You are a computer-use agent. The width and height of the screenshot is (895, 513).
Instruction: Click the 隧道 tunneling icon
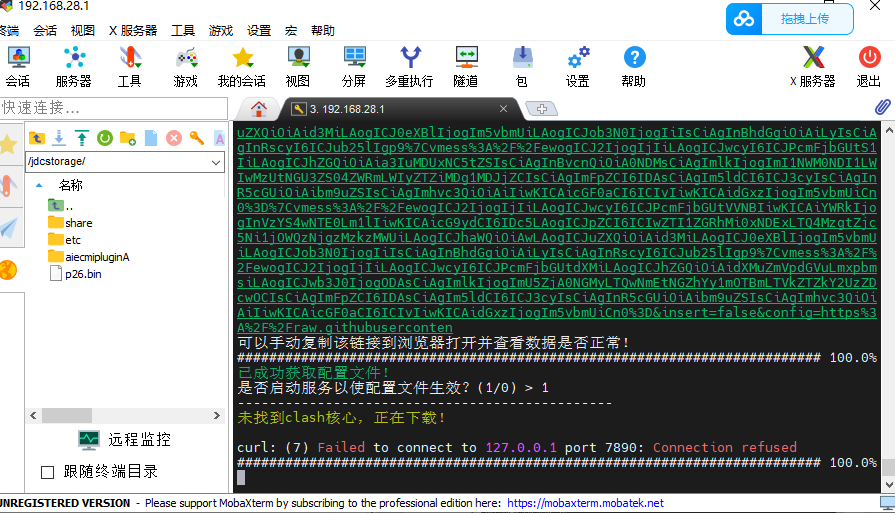click(x=465, y=66)
